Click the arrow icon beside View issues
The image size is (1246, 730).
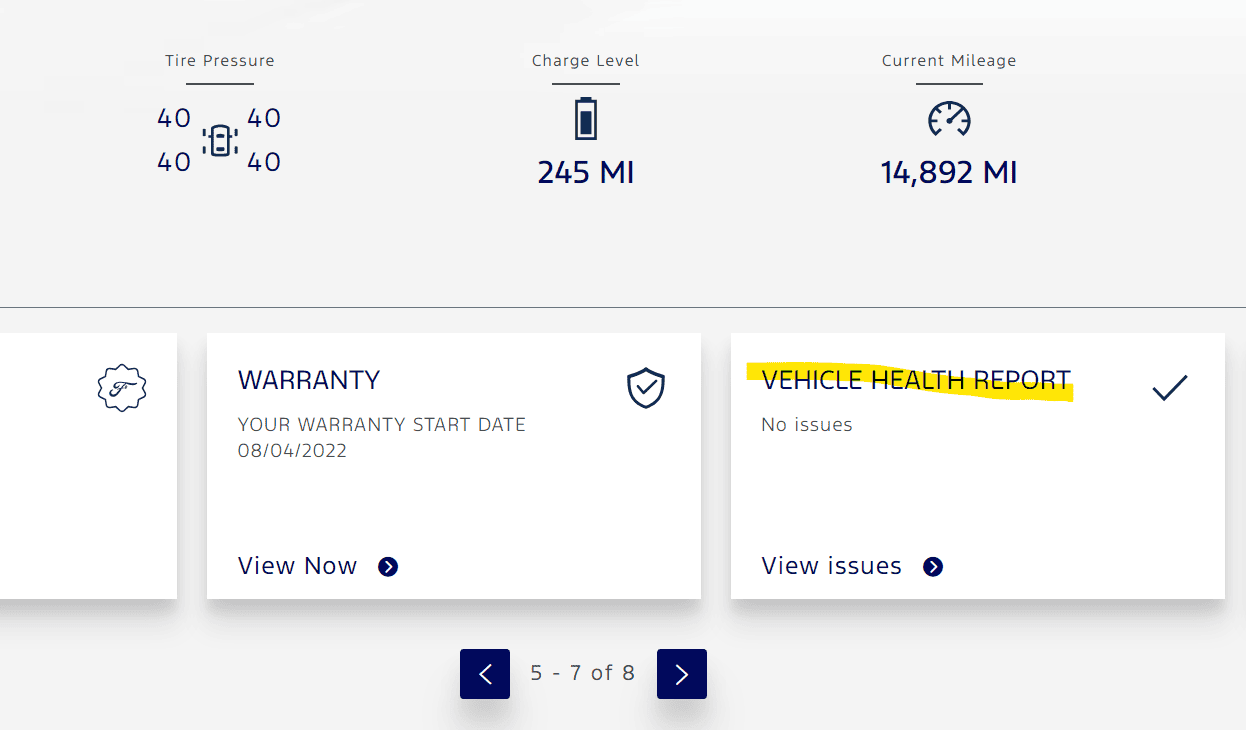click(933, 567)
